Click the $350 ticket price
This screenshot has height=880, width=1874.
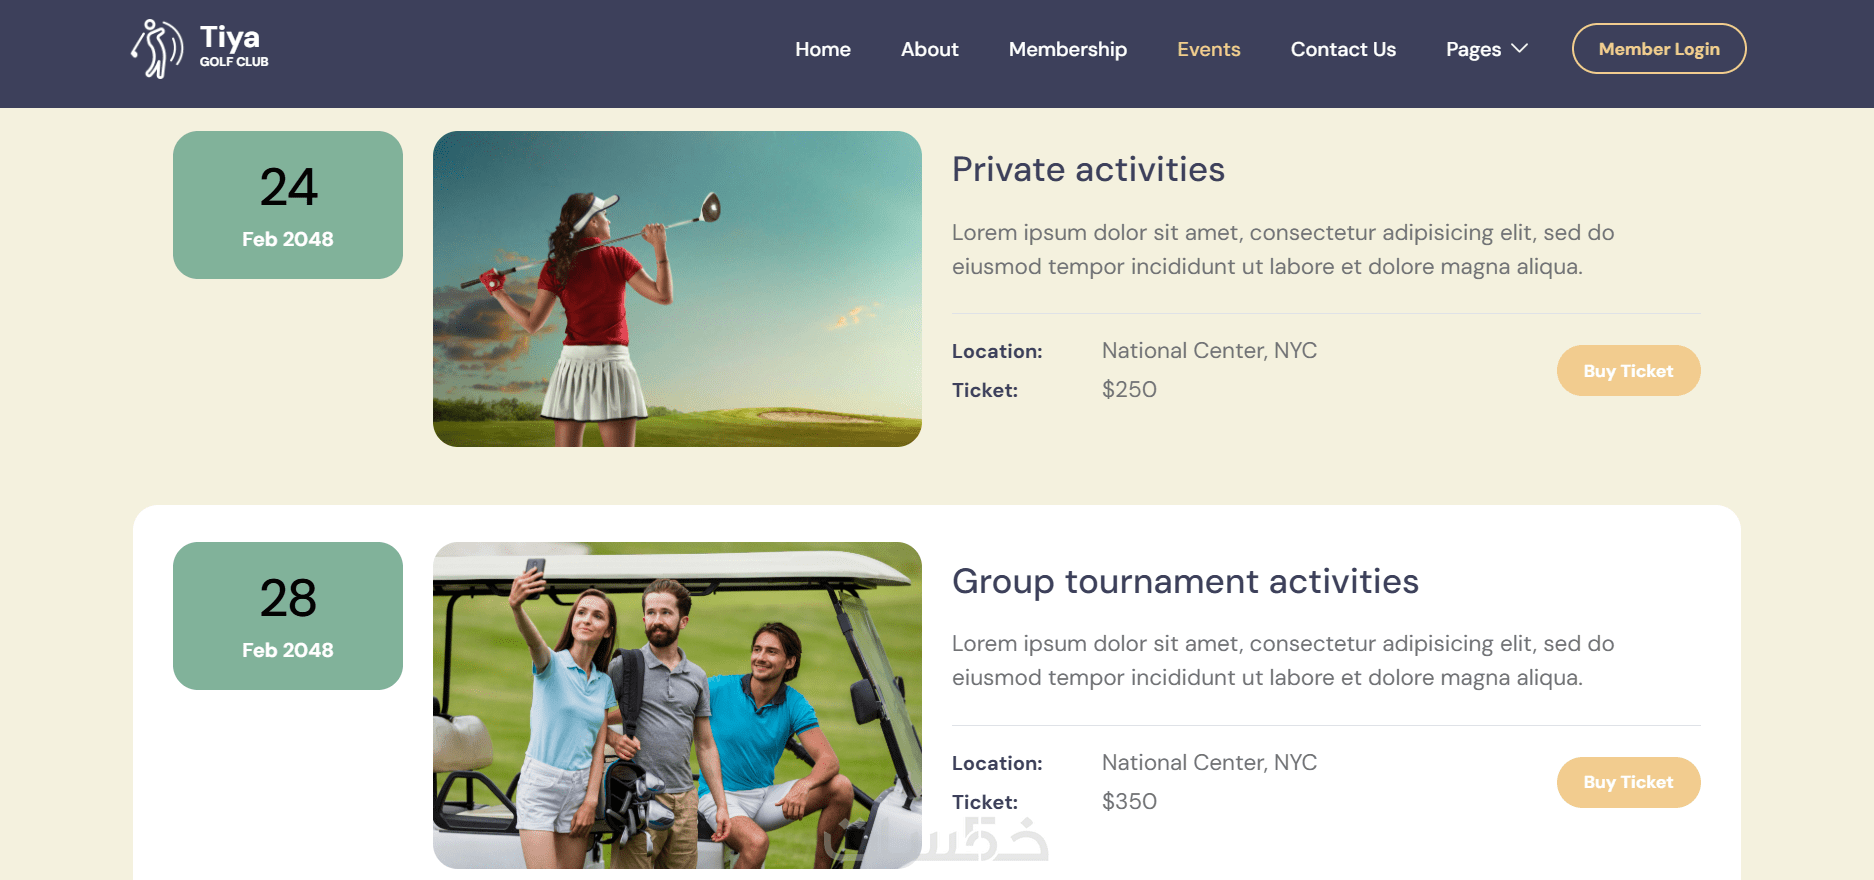[x=1129, y=802]
